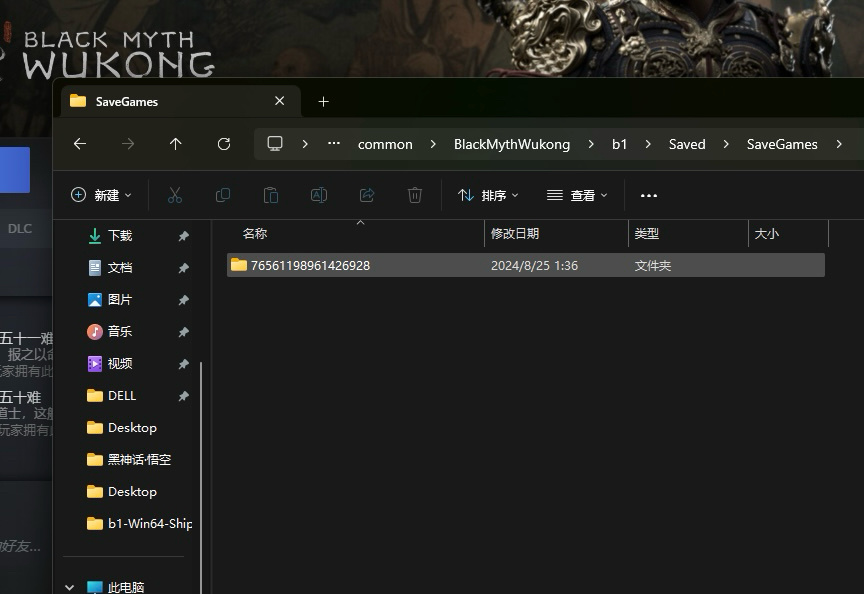This screenshot has height=594, width=864.
Task: Sort by the 大小 (Size) column header
Action: click(x=788, y=234)
